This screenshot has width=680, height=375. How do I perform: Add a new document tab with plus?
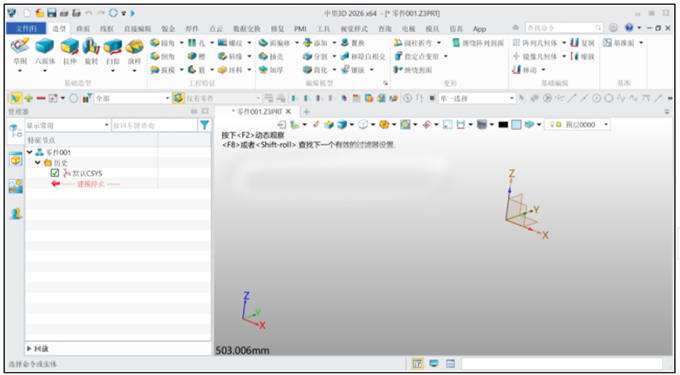(306, 112)
